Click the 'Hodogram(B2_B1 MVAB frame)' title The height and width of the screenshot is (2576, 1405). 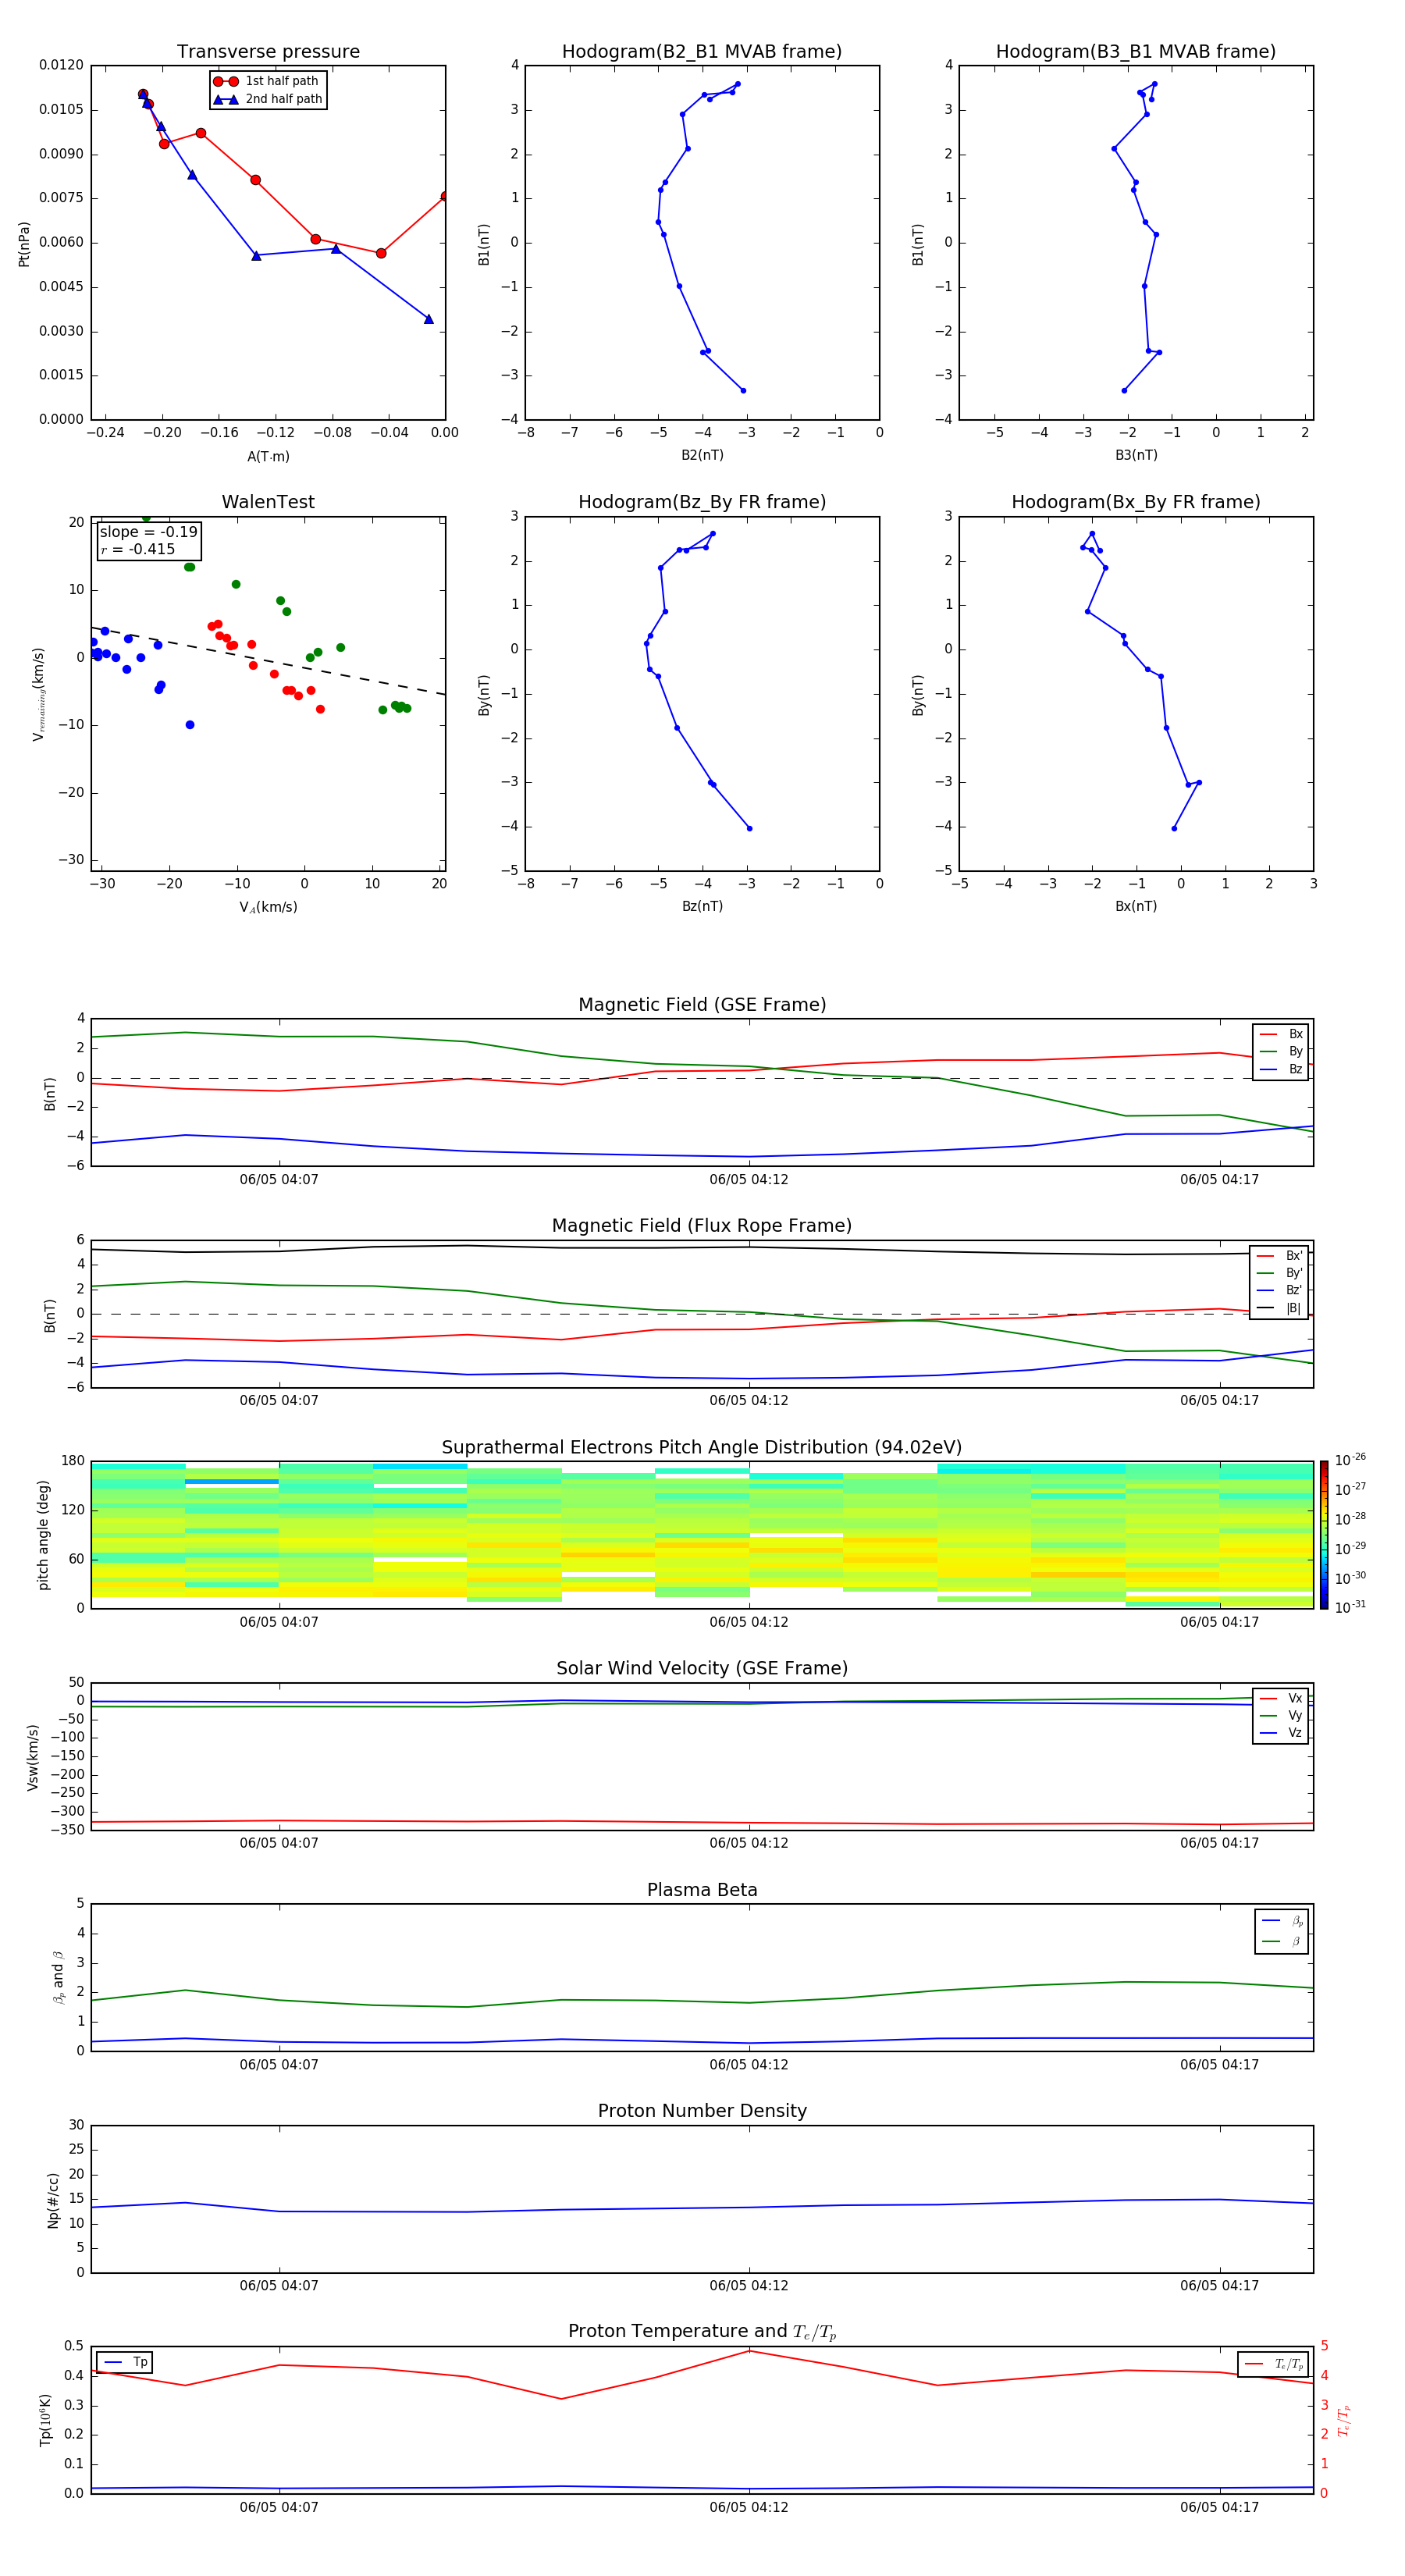point(702,52)
